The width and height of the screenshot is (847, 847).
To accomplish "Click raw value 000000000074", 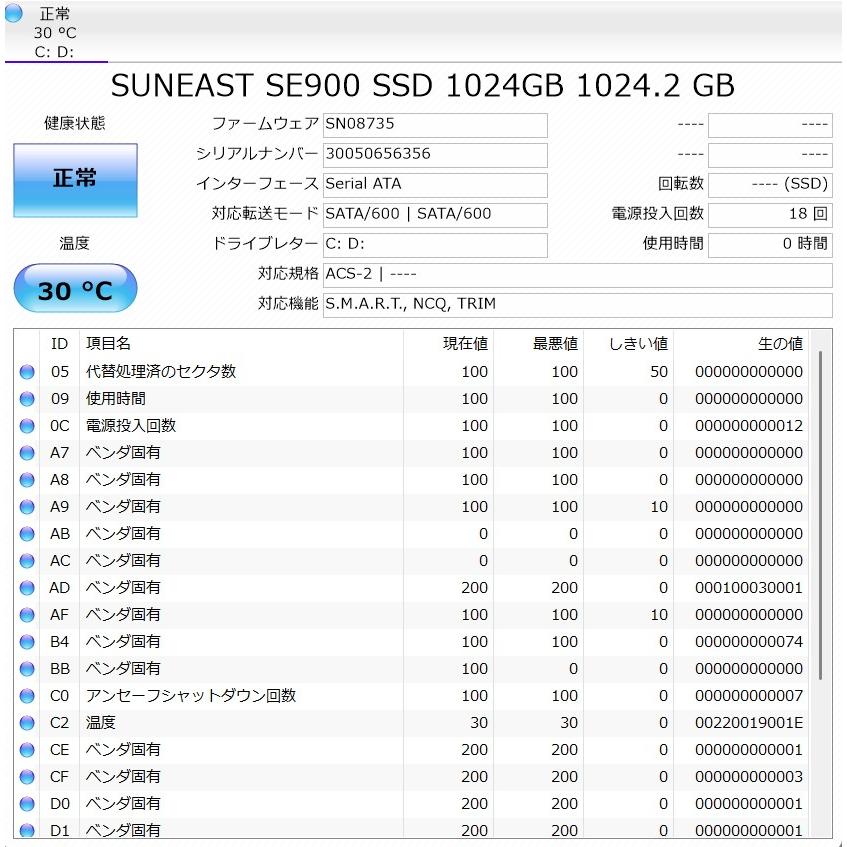I will click(749, 642).
